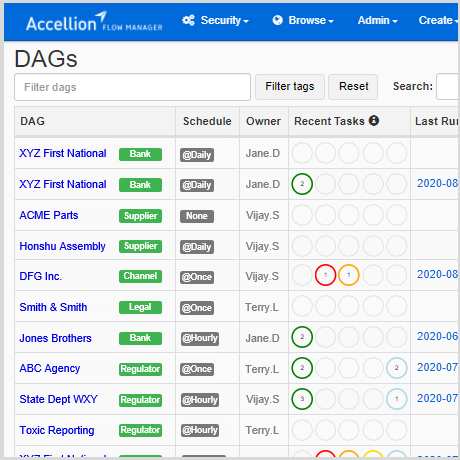Click owner Jane.D in the Jones Brothers row
Viewport: 460px width, 460px height.
click(263, 338)
